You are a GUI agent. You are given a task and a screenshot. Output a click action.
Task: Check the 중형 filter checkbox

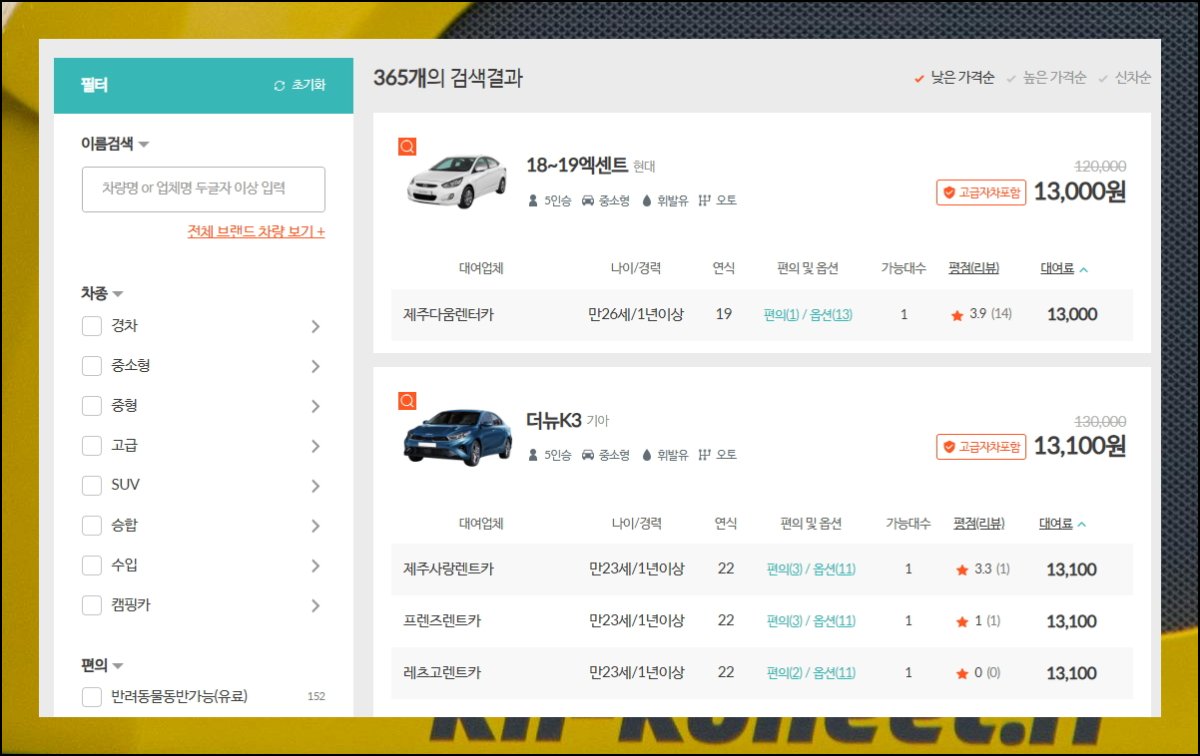tap(92, 406)
